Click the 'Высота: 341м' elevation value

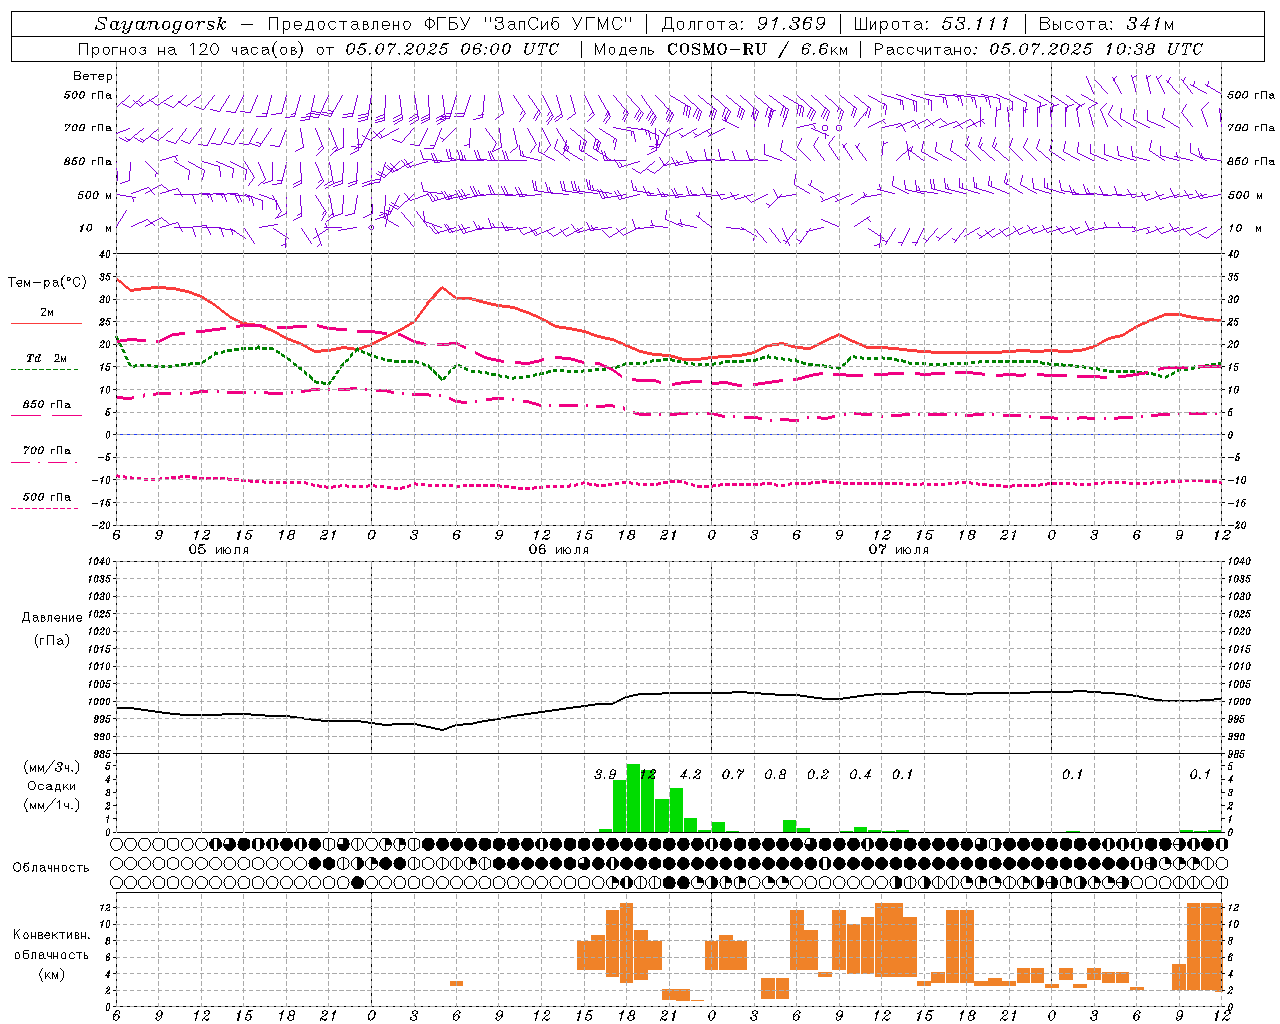pos(1107,24)
